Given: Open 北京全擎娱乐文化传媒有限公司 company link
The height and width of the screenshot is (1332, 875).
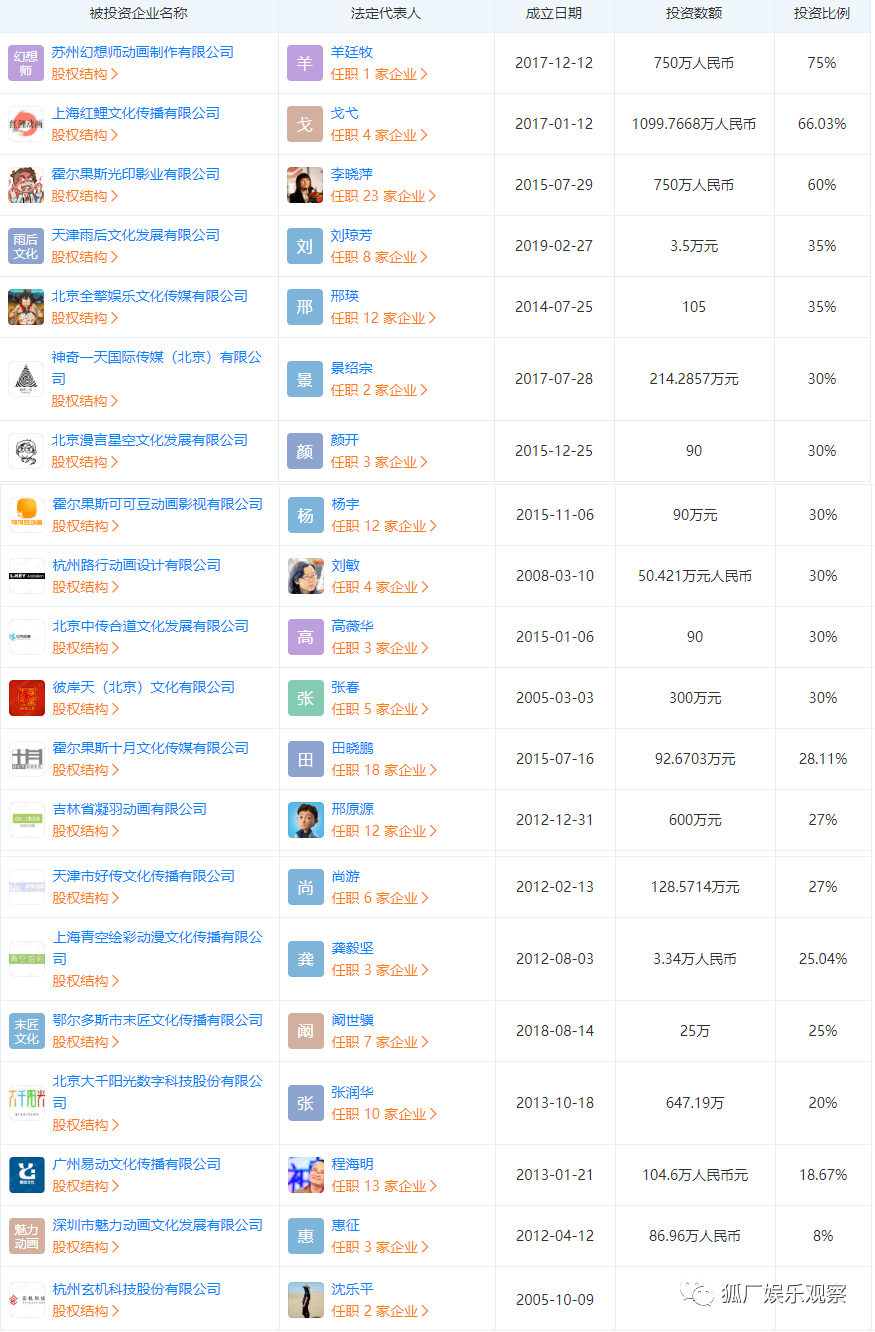Looking at the screenshot, I should point(150,296).
